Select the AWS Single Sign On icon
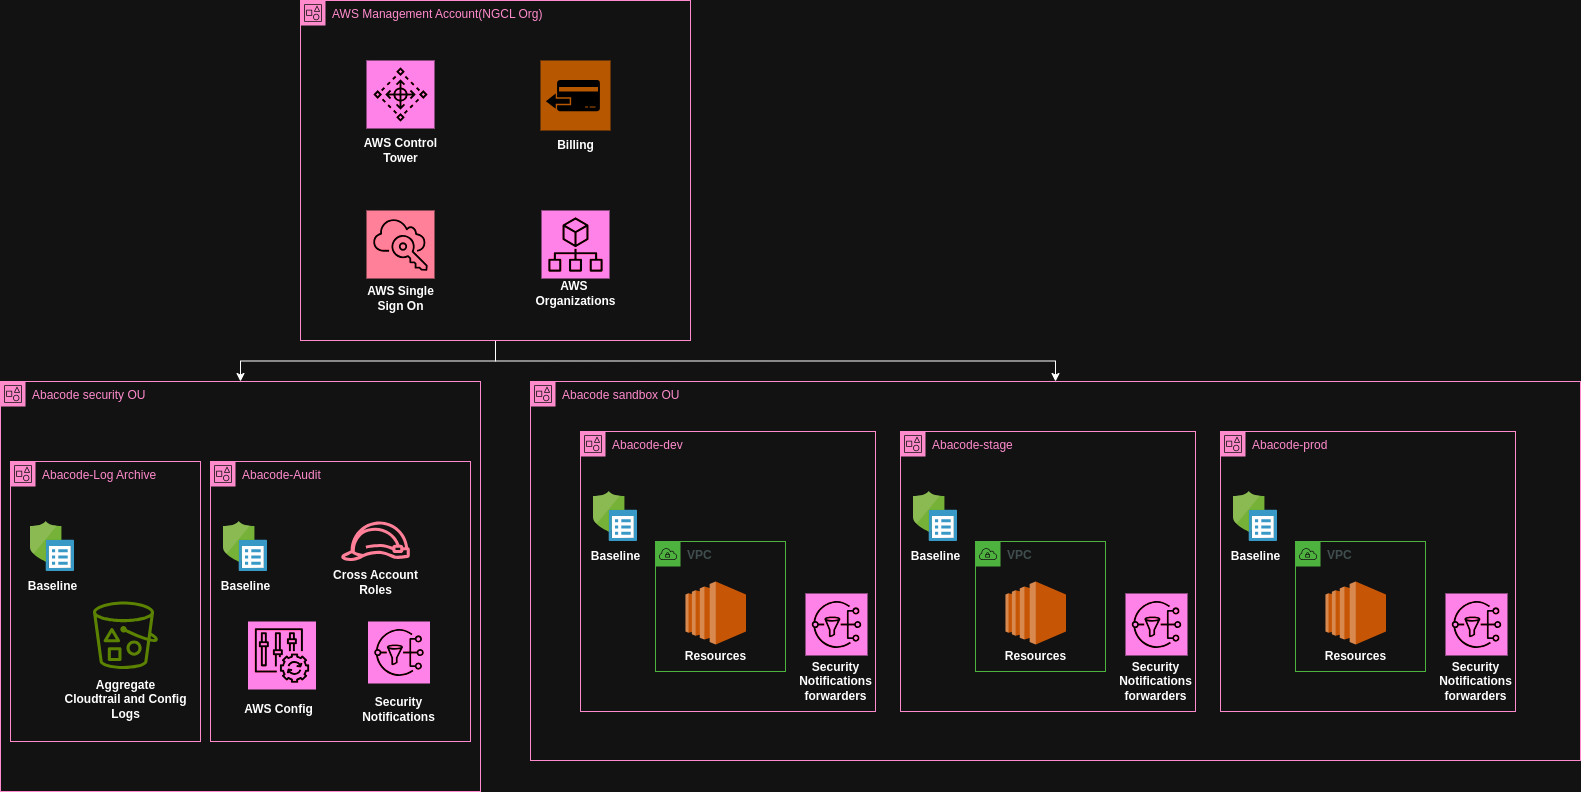The height and width of the screenshot is (792, 1581). click(x=400, y=244)
